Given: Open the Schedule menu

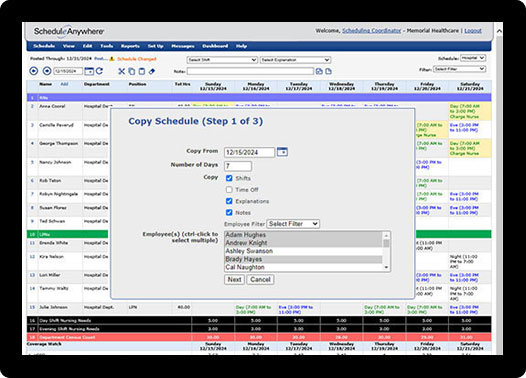Looking at the screenshot, I should 44,46.
